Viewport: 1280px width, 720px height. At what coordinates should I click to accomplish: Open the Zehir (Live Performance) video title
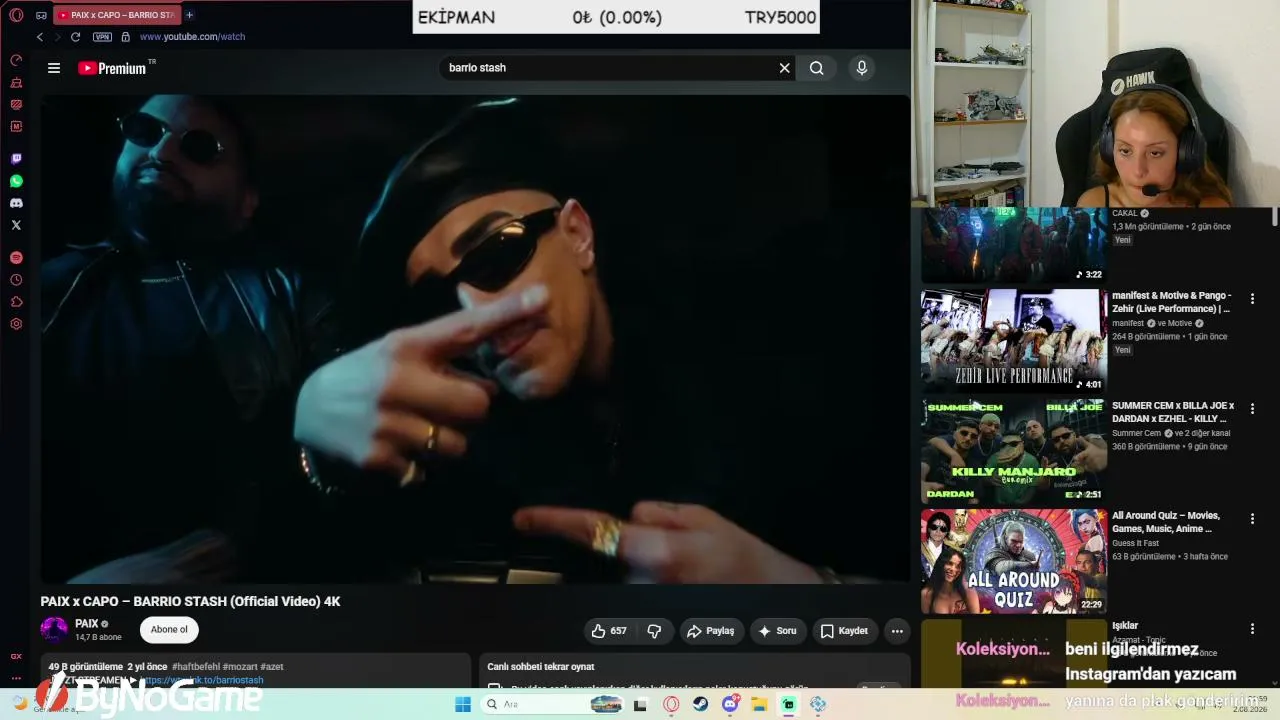(x=1172, y=302)
